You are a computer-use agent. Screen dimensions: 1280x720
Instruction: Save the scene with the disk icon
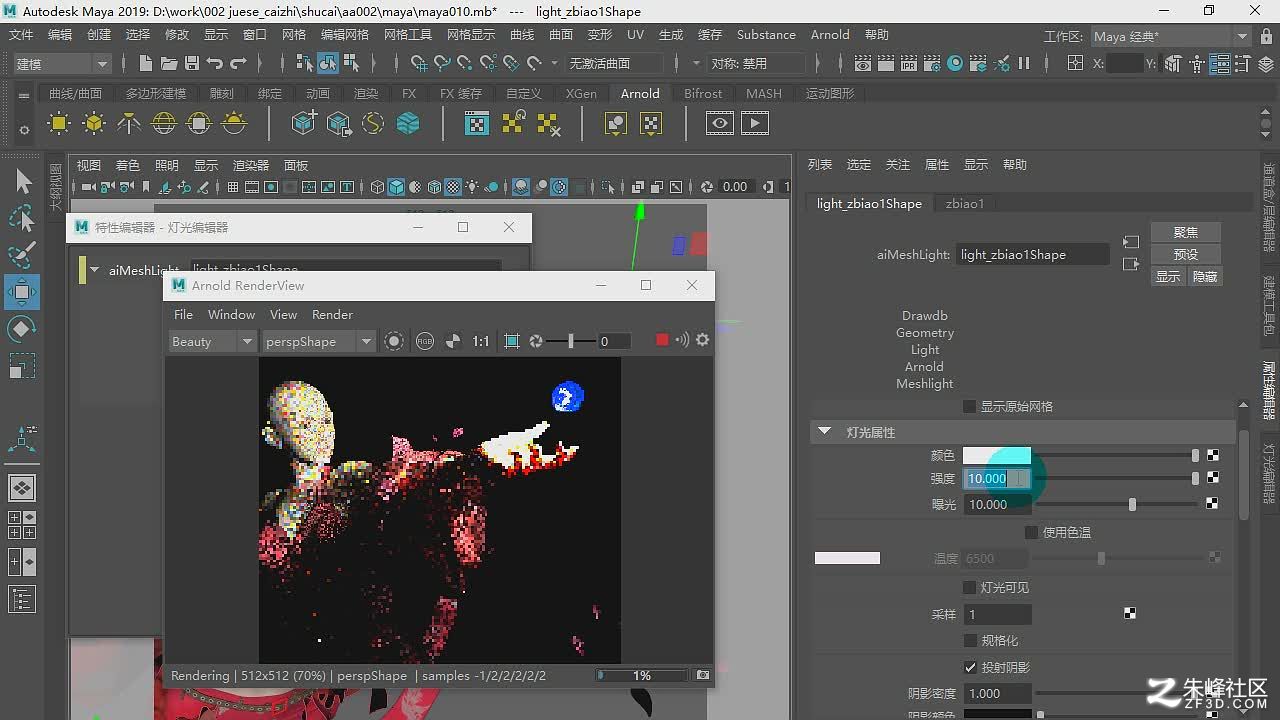point(192,63)
